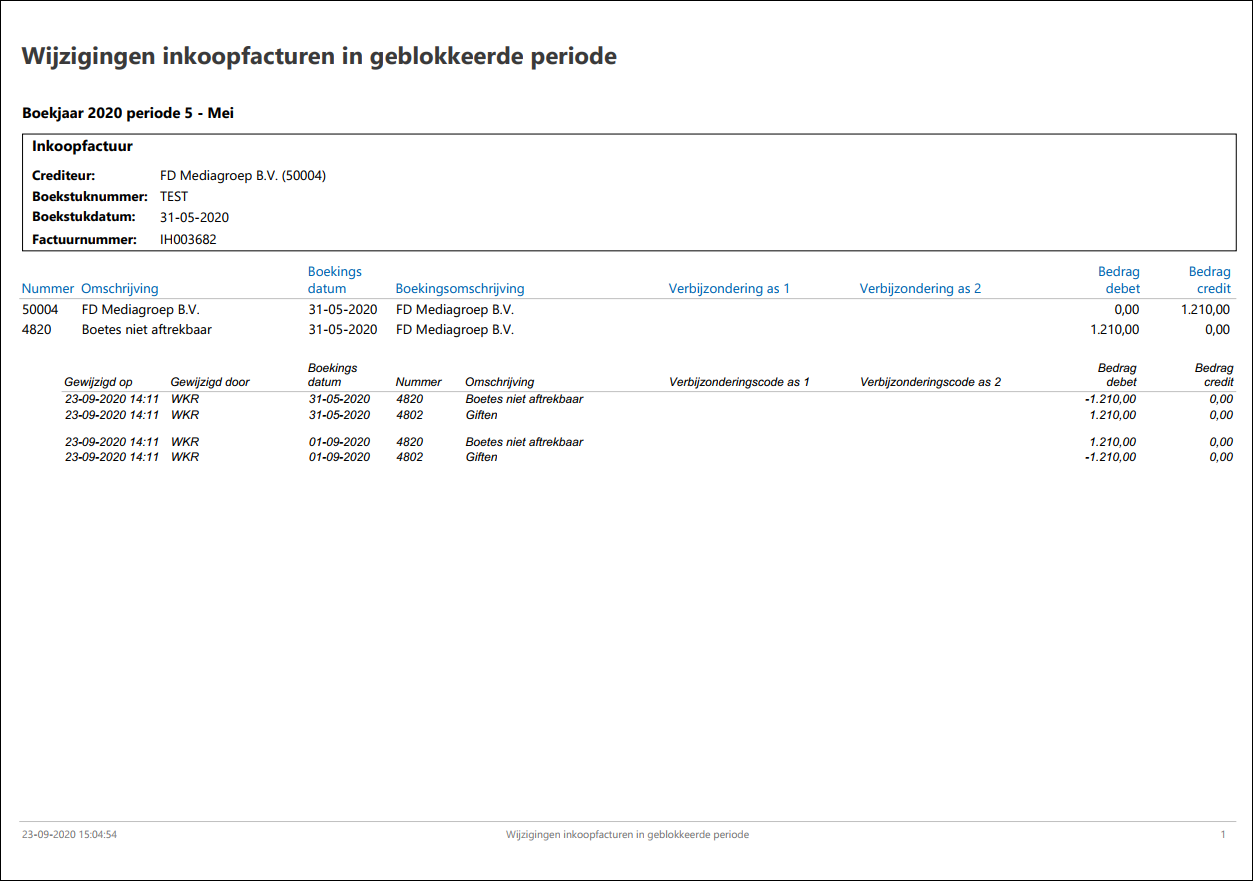Select the 'Boekjaar 2020 periode 5 - Mei' heading
The image size is (1253, 881).
pos(128,114)
